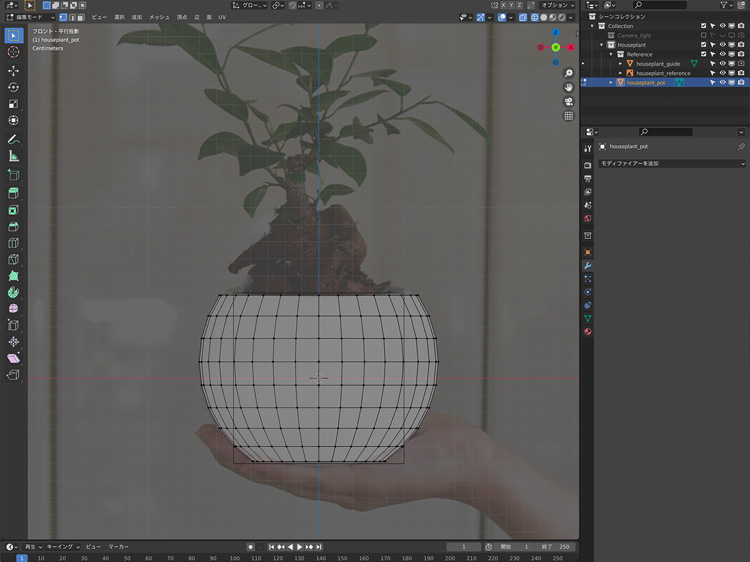Image resolution: width=750 pixels, height=562 pixels.
Task: Open the メッシュ menu
Action: [x=159, y=17]
